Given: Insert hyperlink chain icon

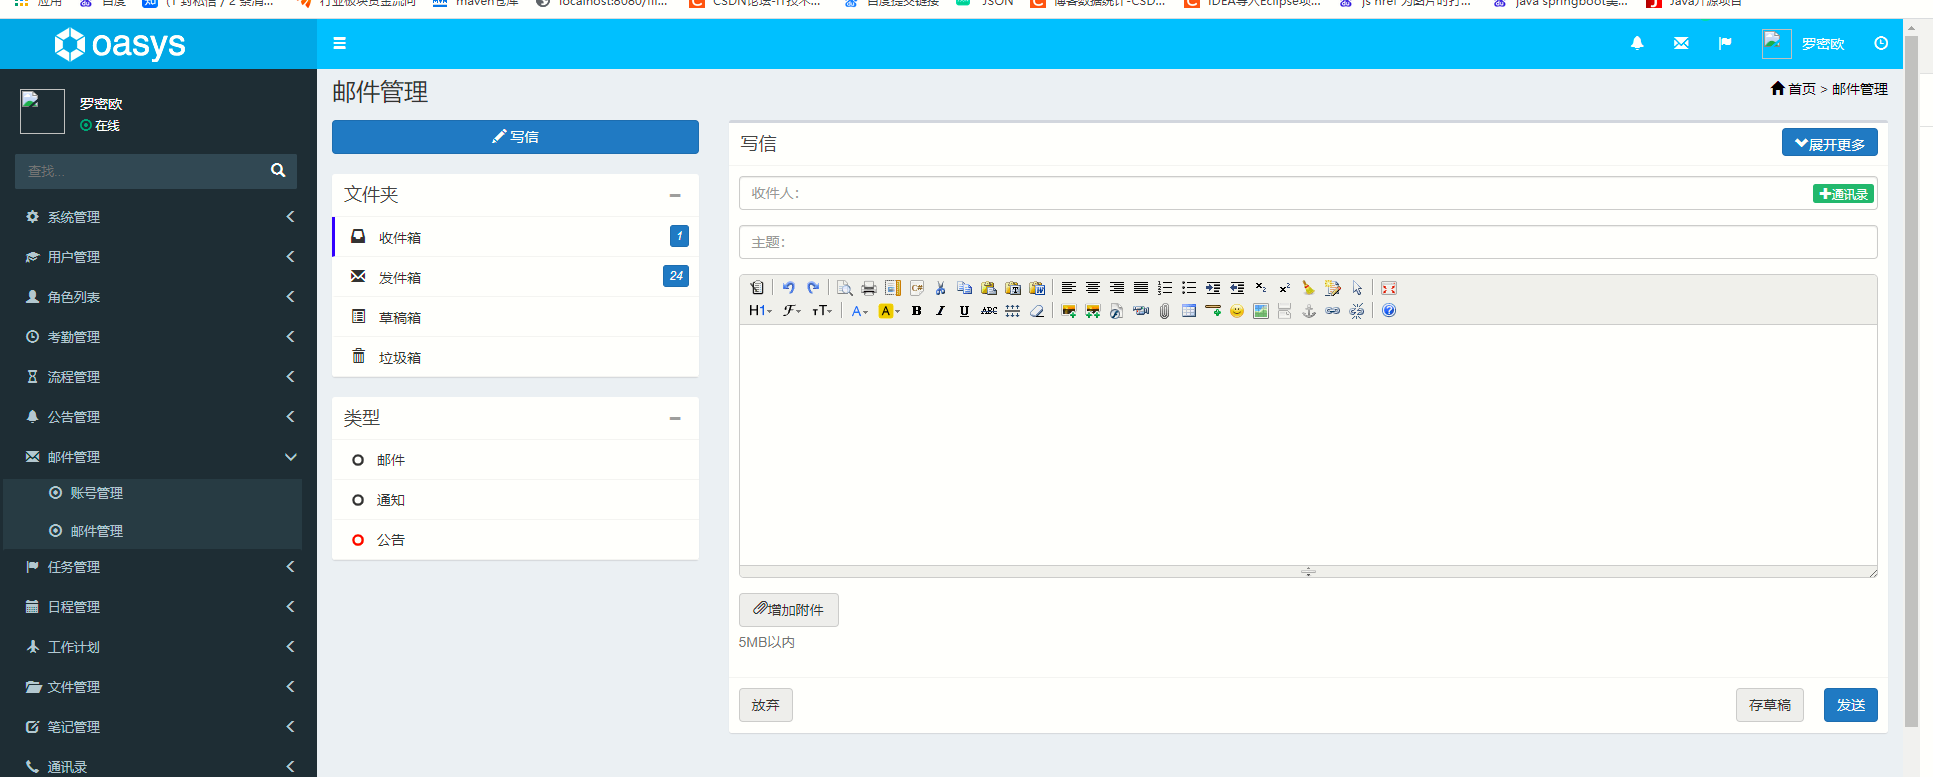Looking at the screenshot, I should pos(1333,311).
